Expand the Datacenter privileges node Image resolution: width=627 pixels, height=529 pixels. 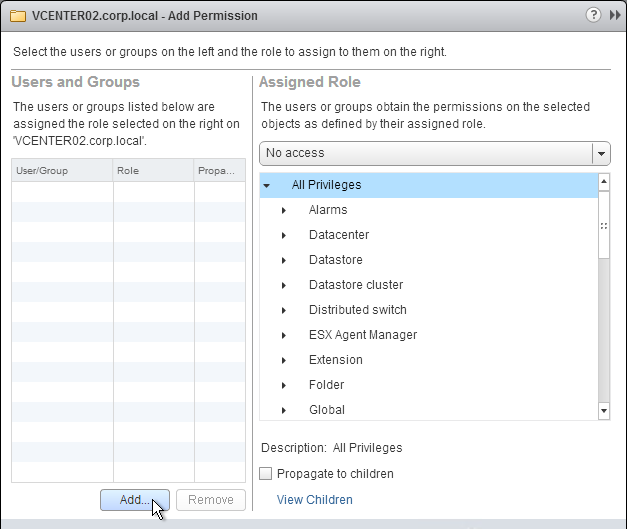click(x=284, y=235)
